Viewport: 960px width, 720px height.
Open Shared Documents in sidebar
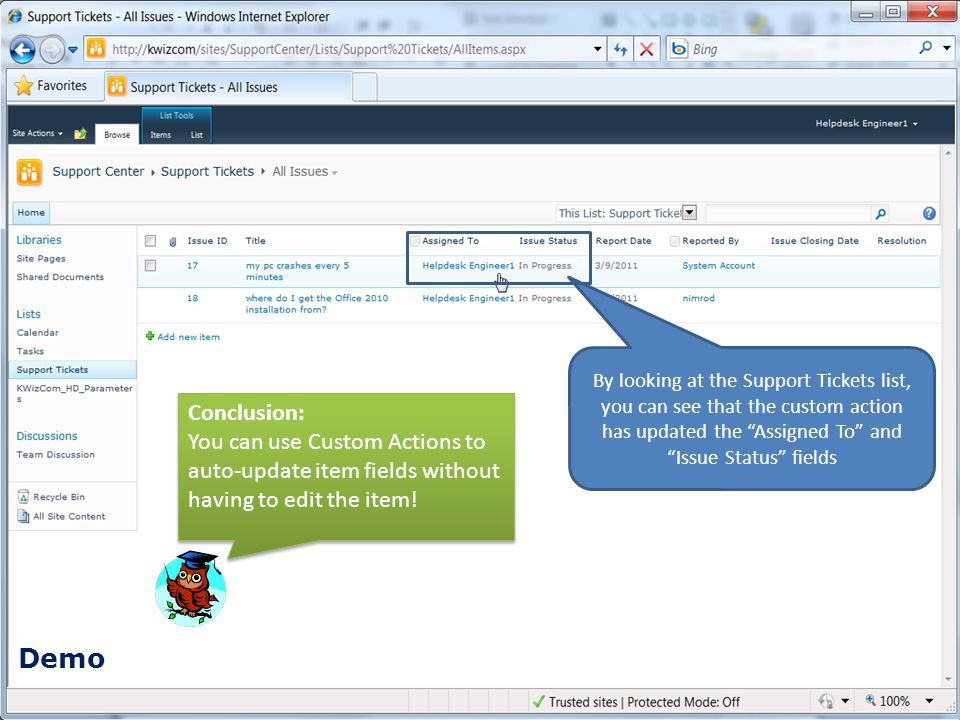(60, 277)
